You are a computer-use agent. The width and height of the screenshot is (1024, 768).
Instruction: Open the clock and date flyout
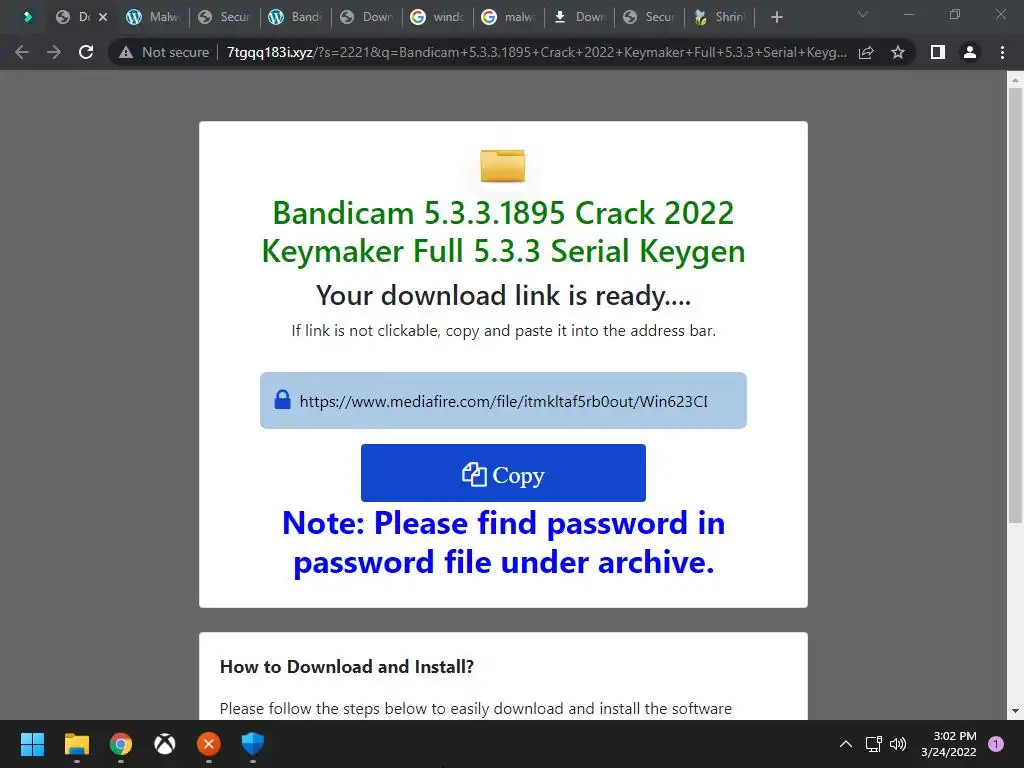coord(949,744)
